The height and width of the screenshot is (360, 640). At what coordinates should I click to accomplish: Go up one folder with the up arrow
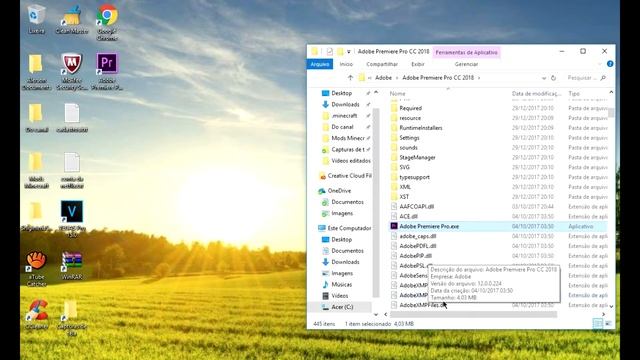350,78
